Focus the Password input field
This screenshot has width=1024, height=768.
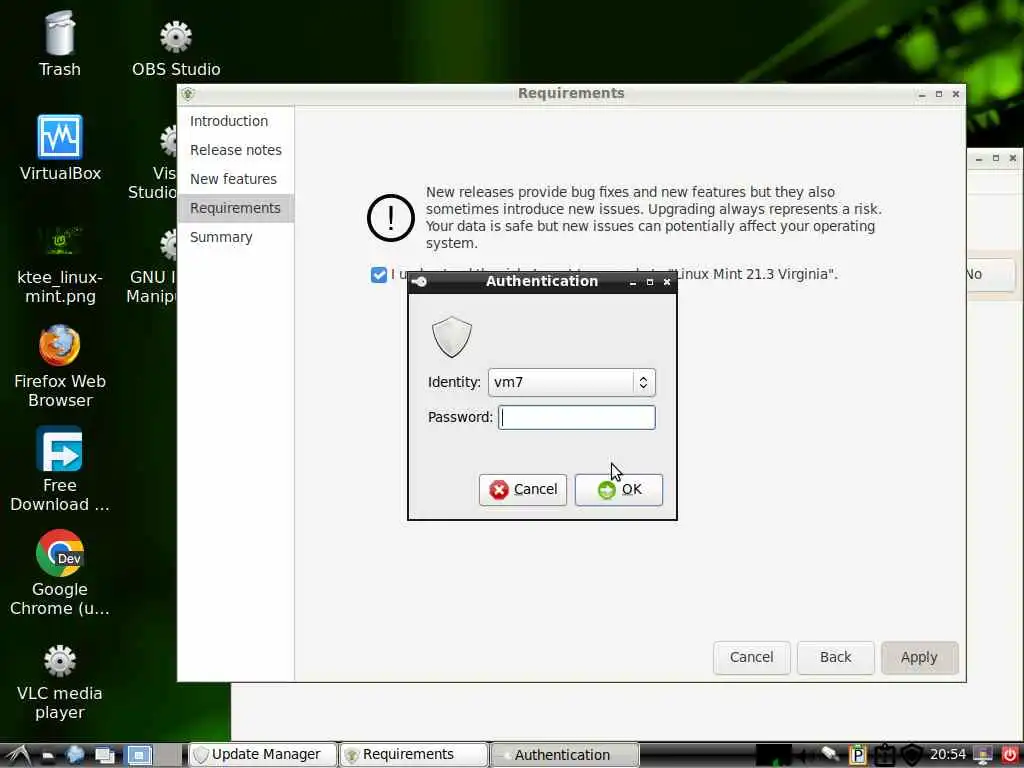(x=577, y=417)
